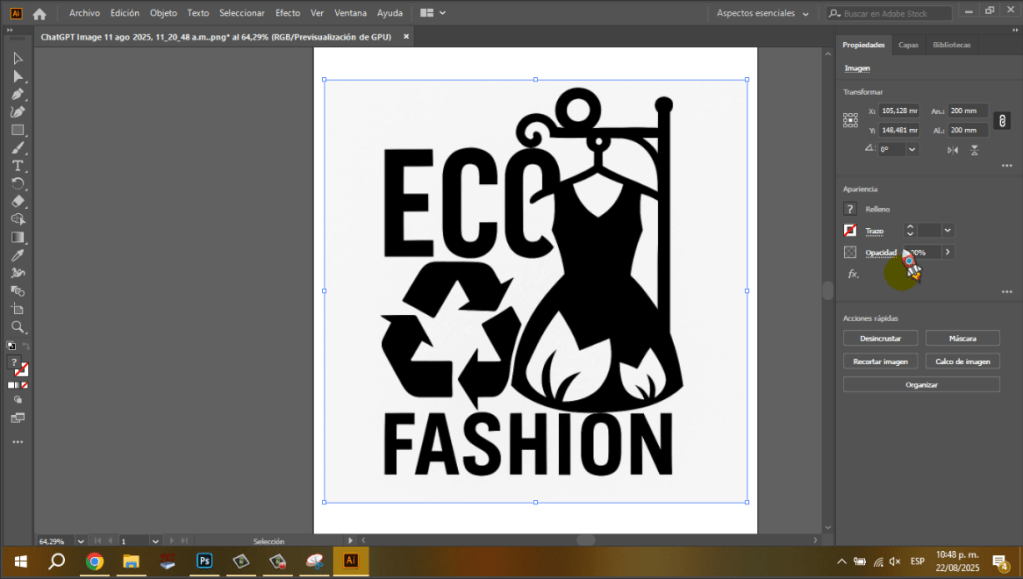Click the constrain proportions link icon
This screenshot has width=1023, height=579.
point(1002,121)
